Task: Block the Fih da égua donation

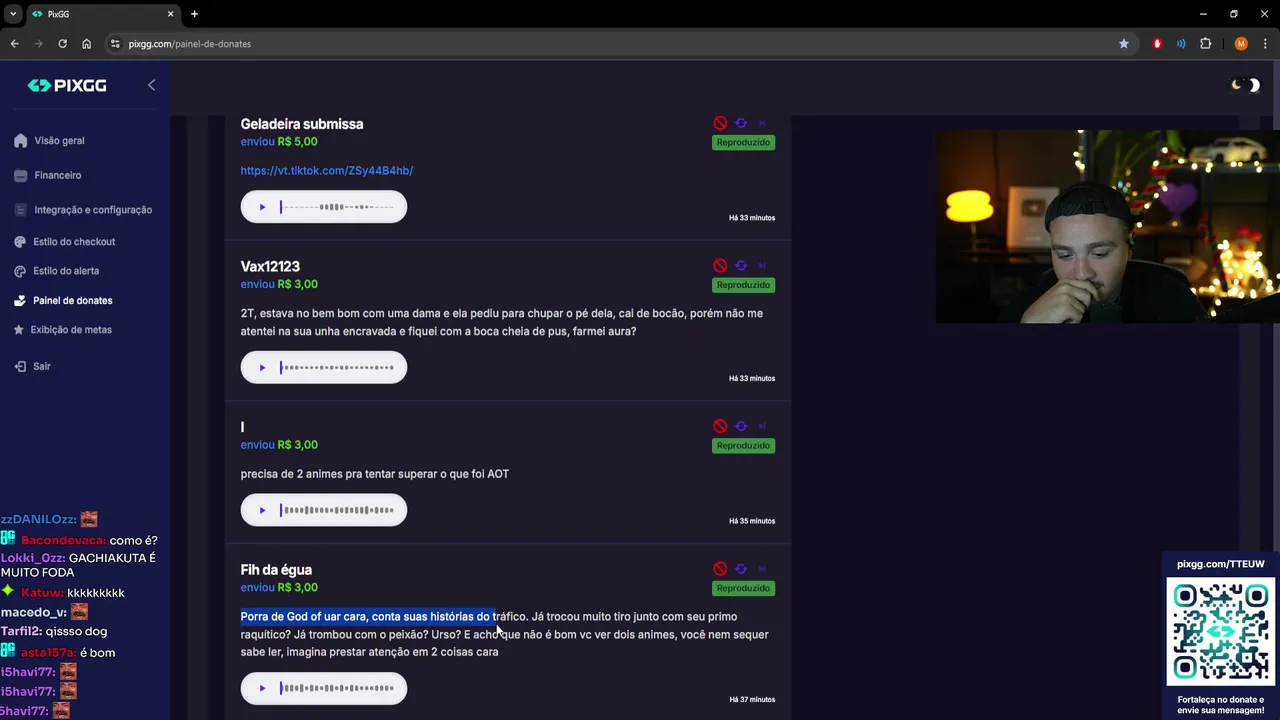Action: click(x=720, y=569)
